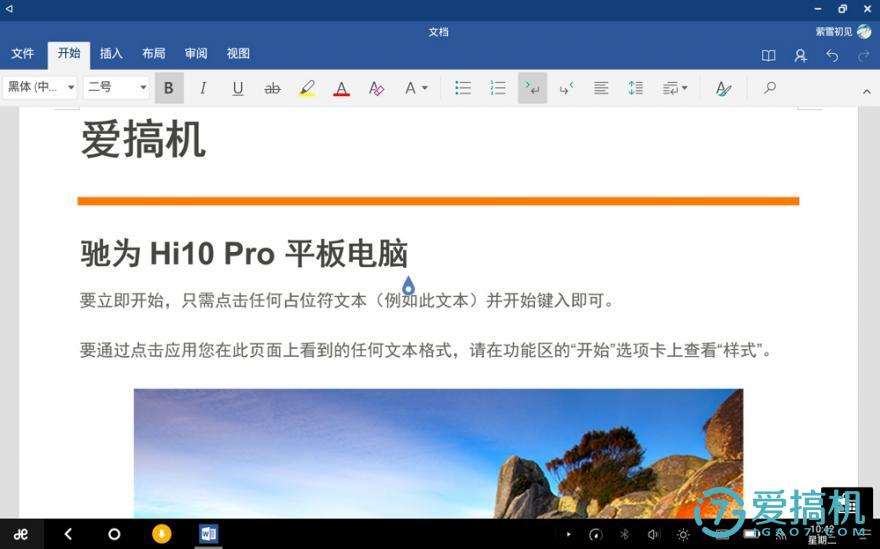Tap the taskbar back arrow
This screenshot has width=880, height=549.
[68, 534]
